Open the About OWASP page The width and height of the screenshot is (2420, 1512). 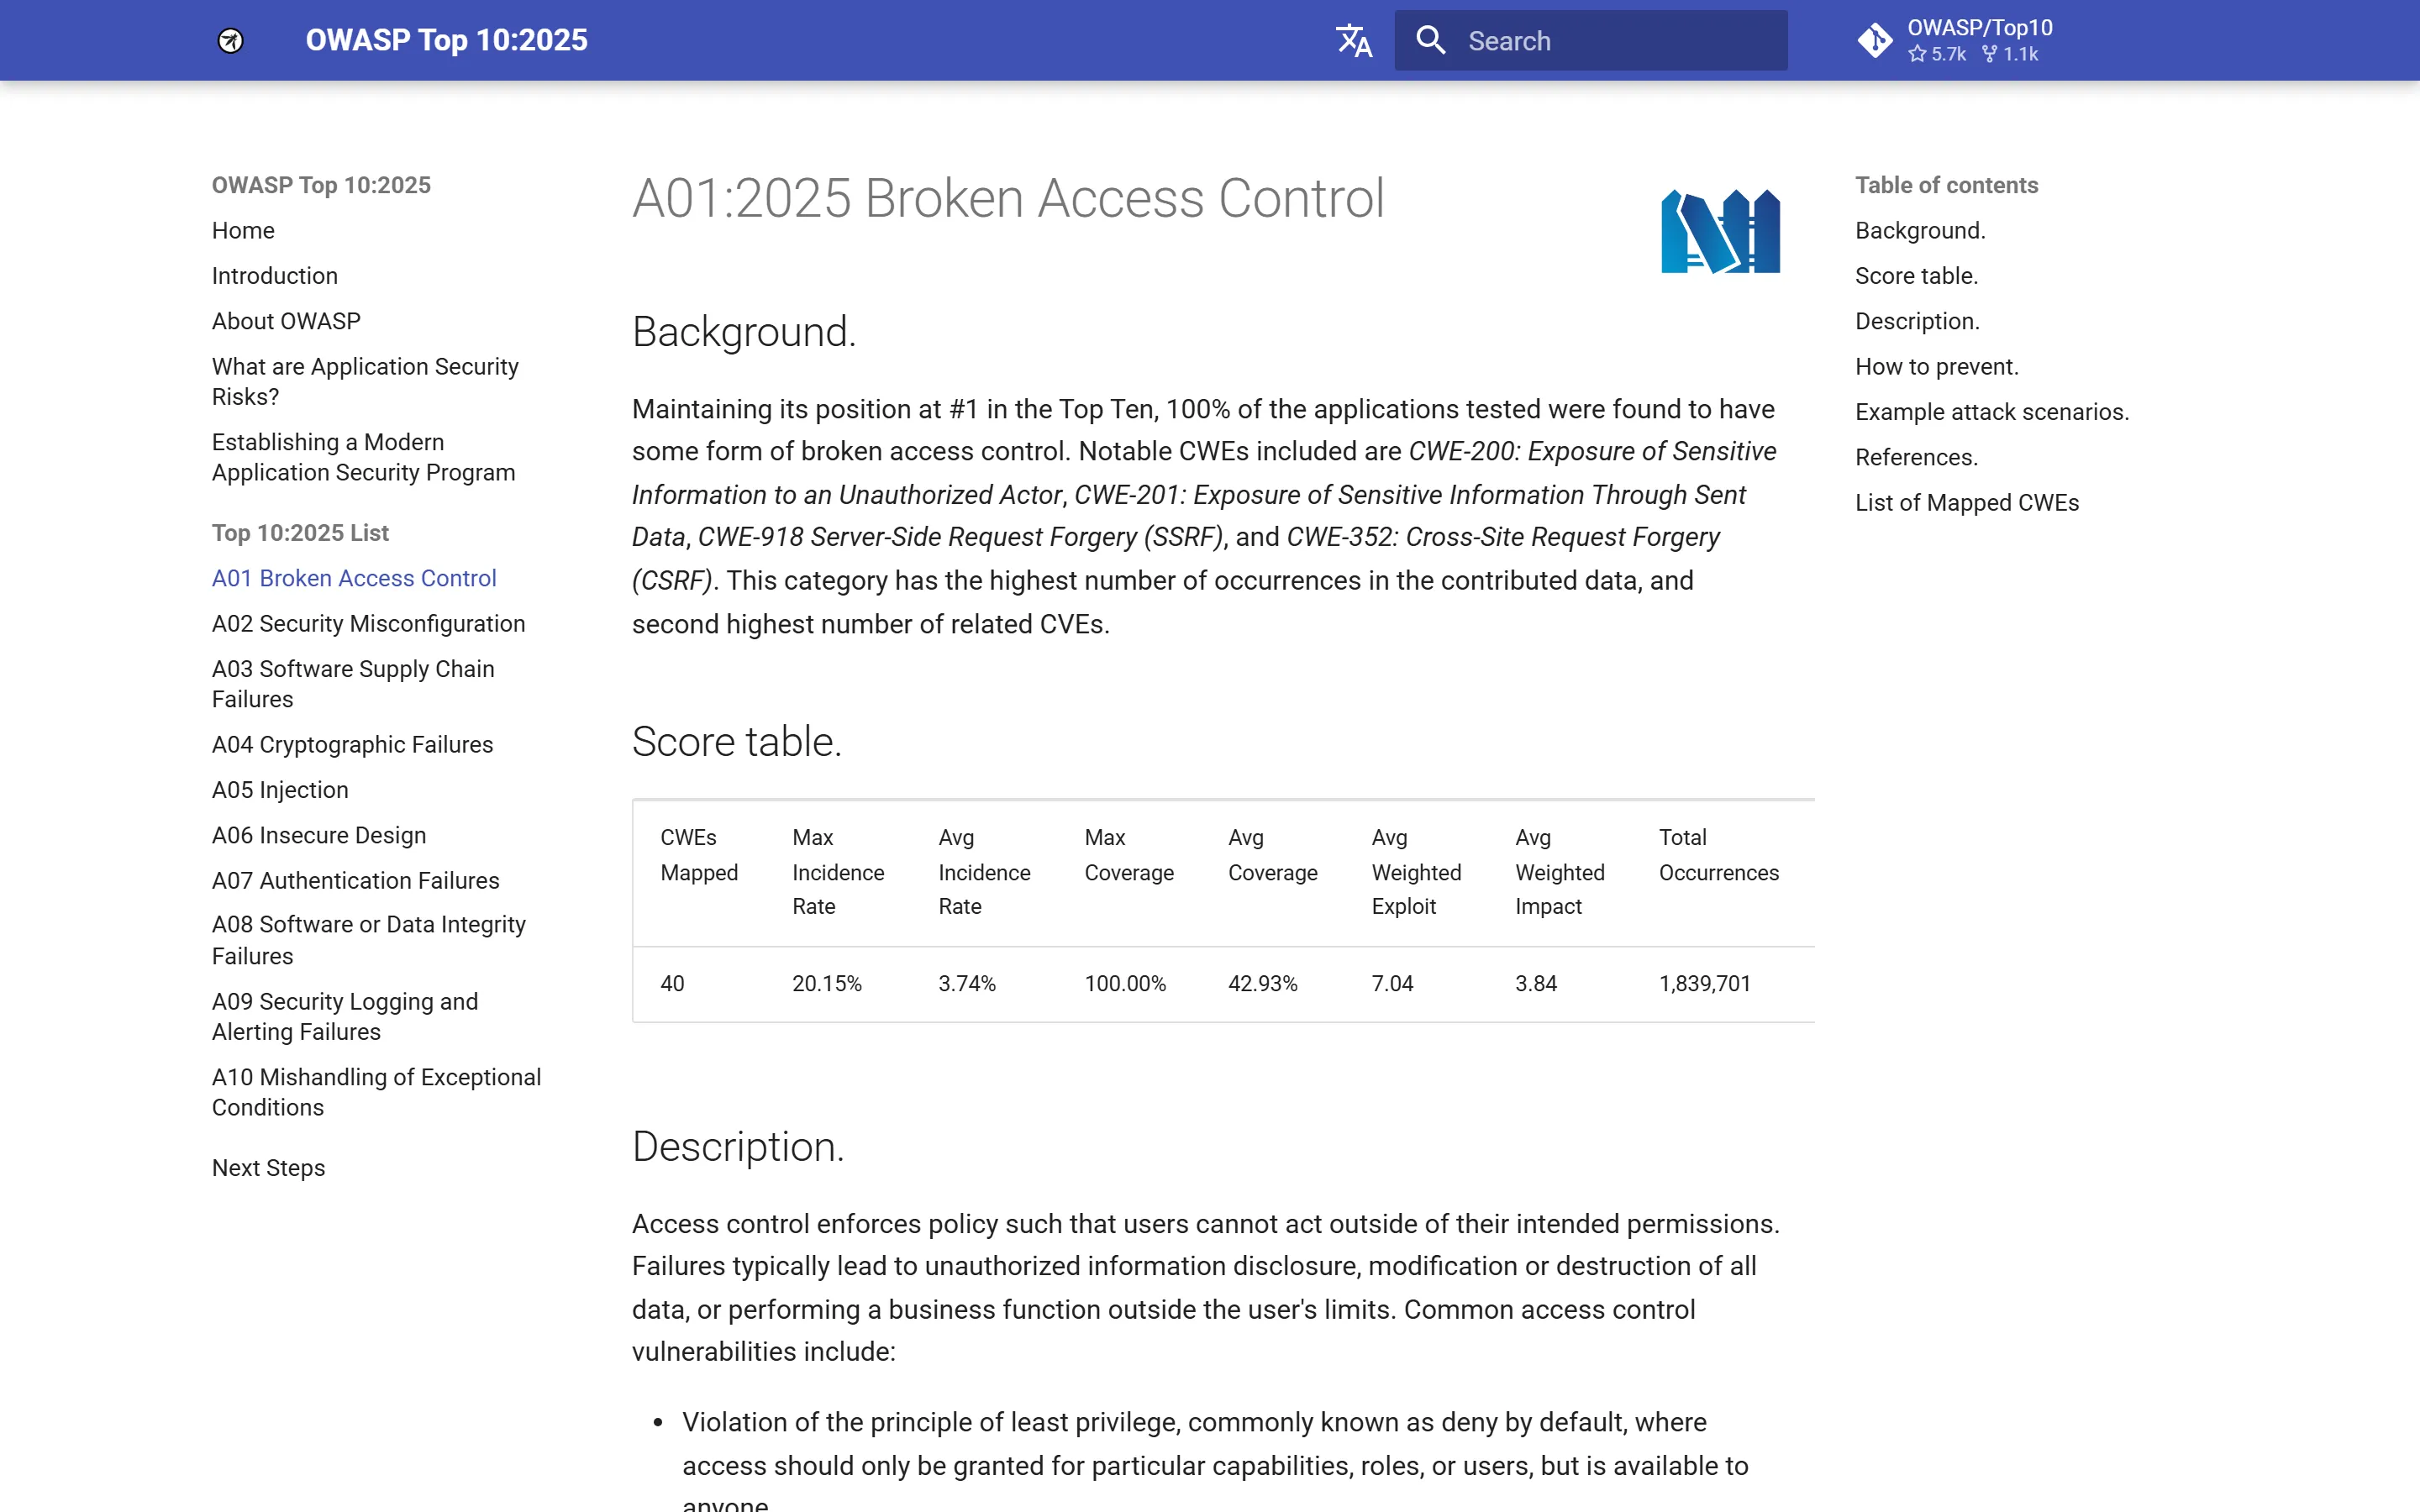pyautogui.click(x=286, y=321)
